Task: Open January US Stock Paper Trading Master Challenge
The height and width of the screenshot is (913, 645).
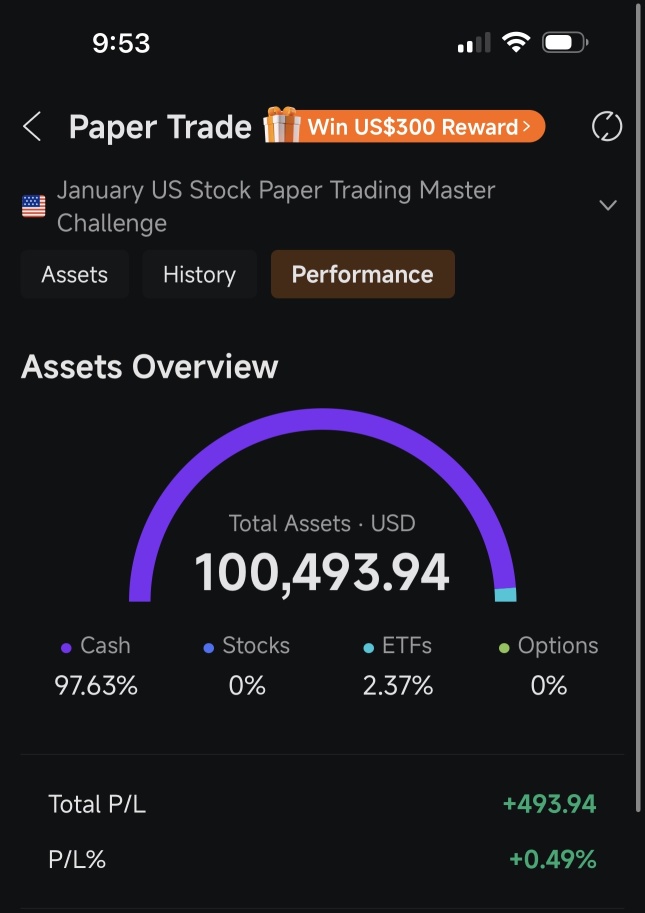Action: point(275,207)
